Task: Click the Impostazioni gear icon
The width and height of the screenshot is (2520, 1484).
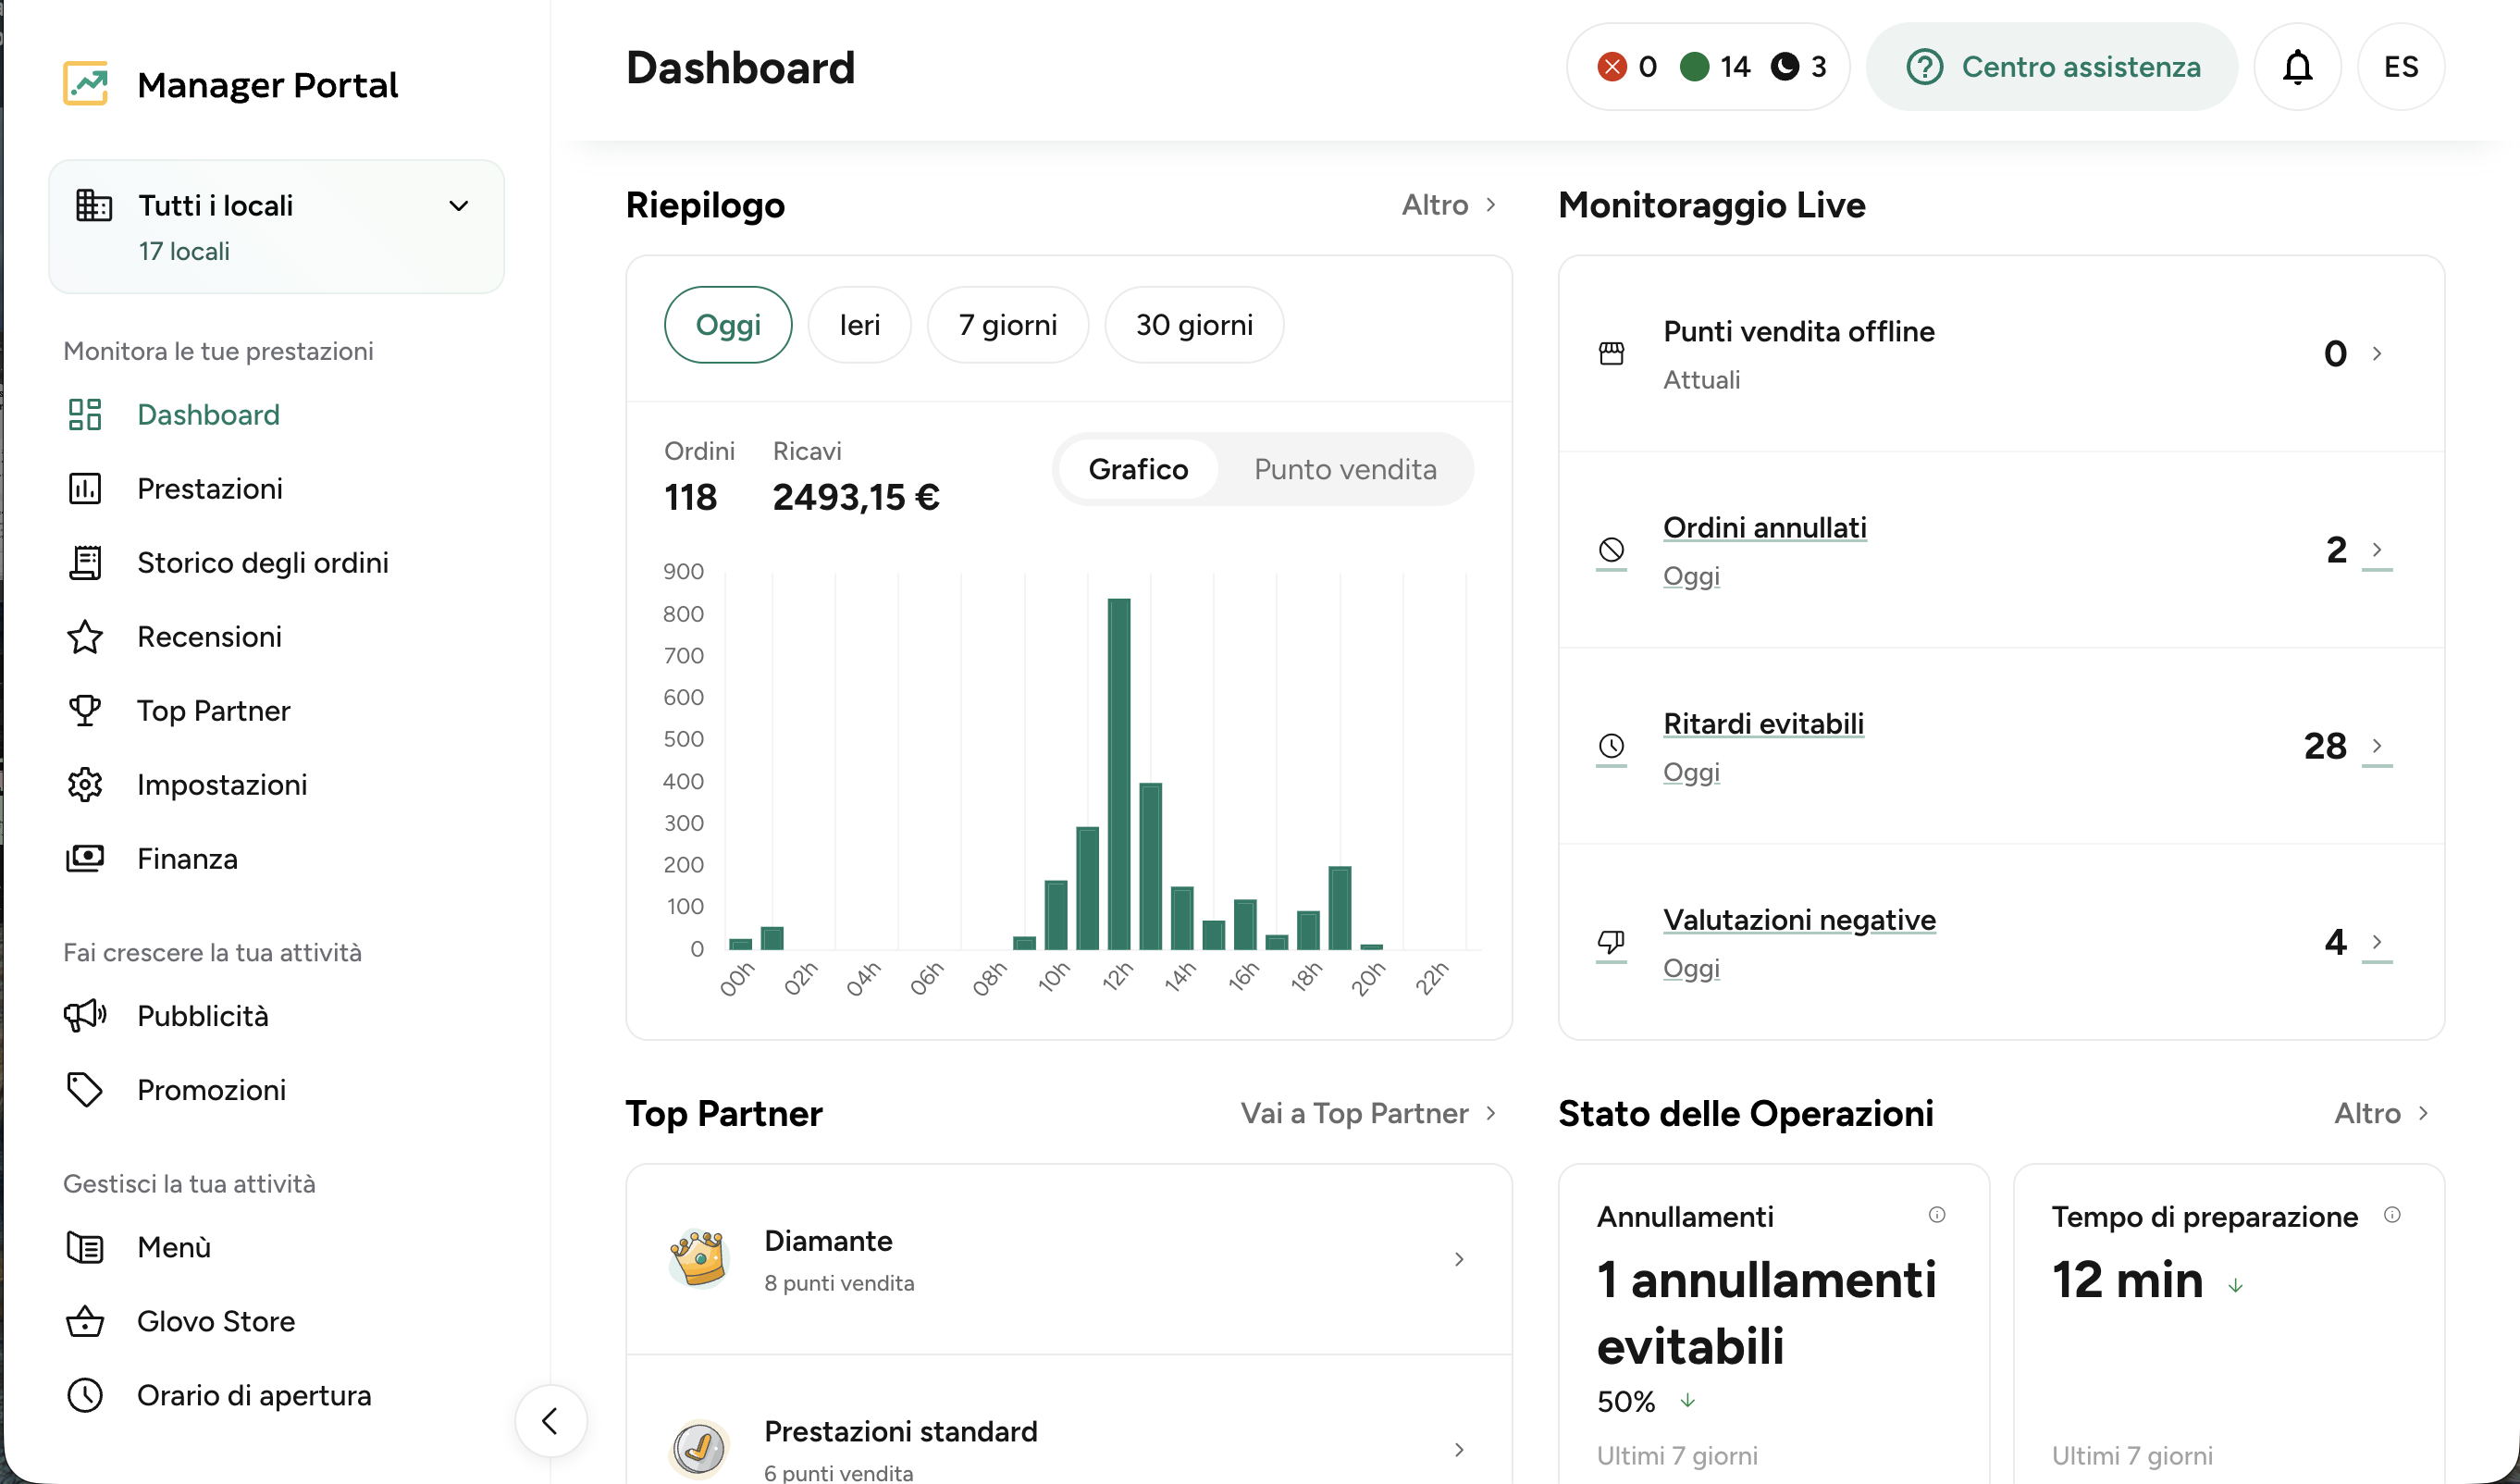Action: [x=85, y=784]
